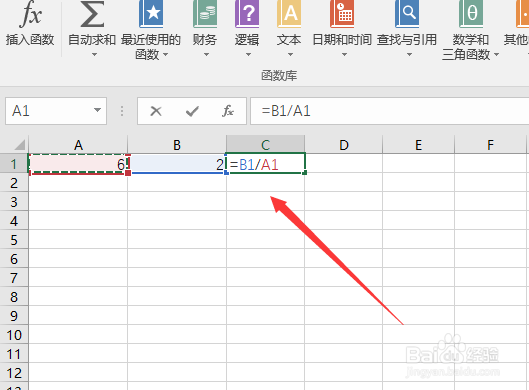Expand the Financial (财务) dropdown arrow

pyautogui.click(x=206, y=54)
